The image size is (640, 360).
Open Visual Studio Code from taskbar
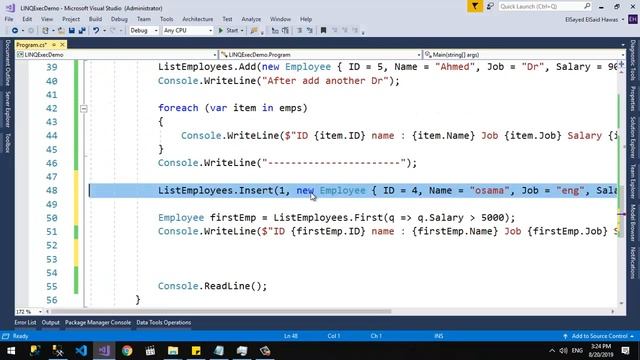tap(81, 351)
